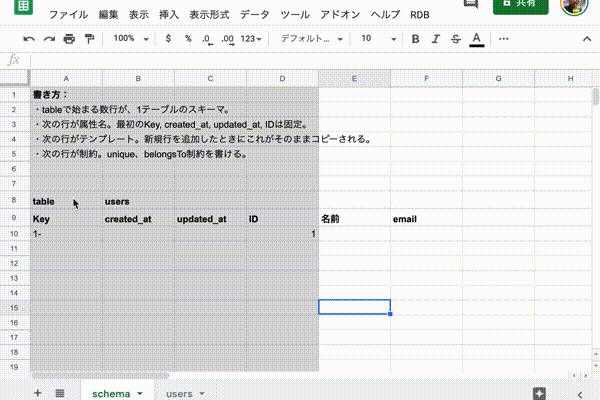Click cell containing 'users'
This screenshot has height=400, width=600.
click(x=138, y=201)
